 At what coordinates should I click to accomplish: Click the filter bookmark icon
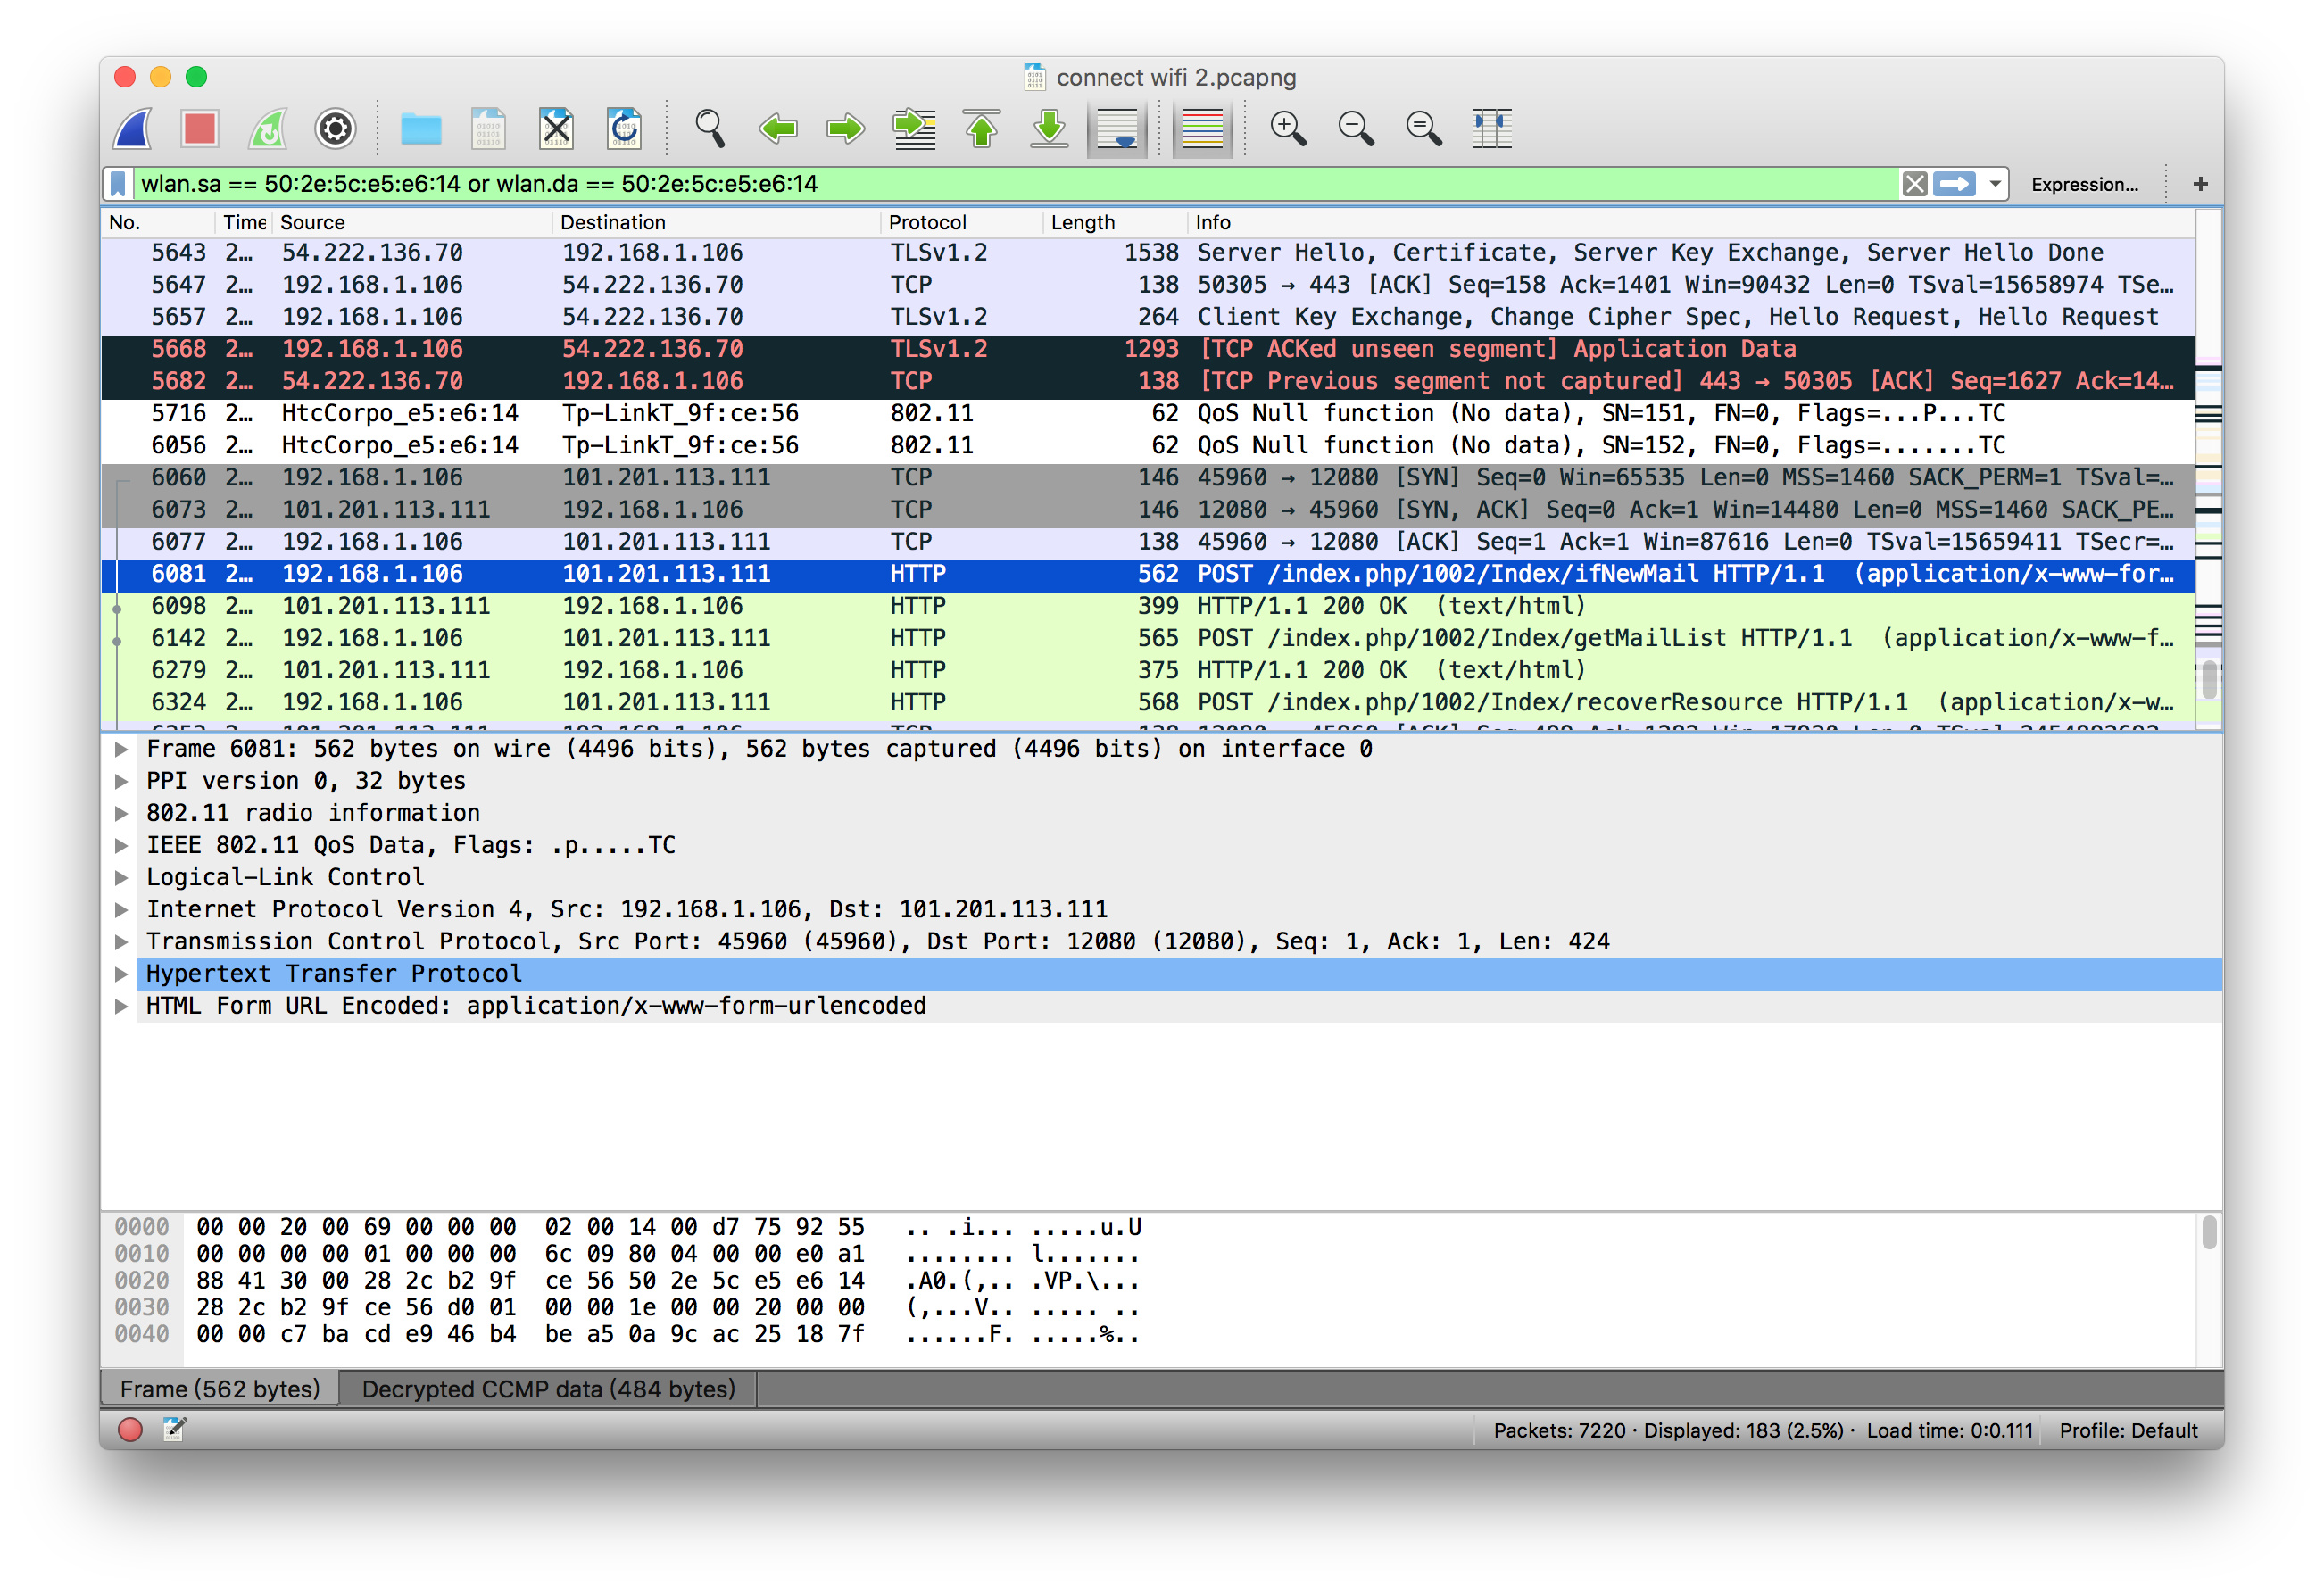pyautogui.click(x=118, y=184)
